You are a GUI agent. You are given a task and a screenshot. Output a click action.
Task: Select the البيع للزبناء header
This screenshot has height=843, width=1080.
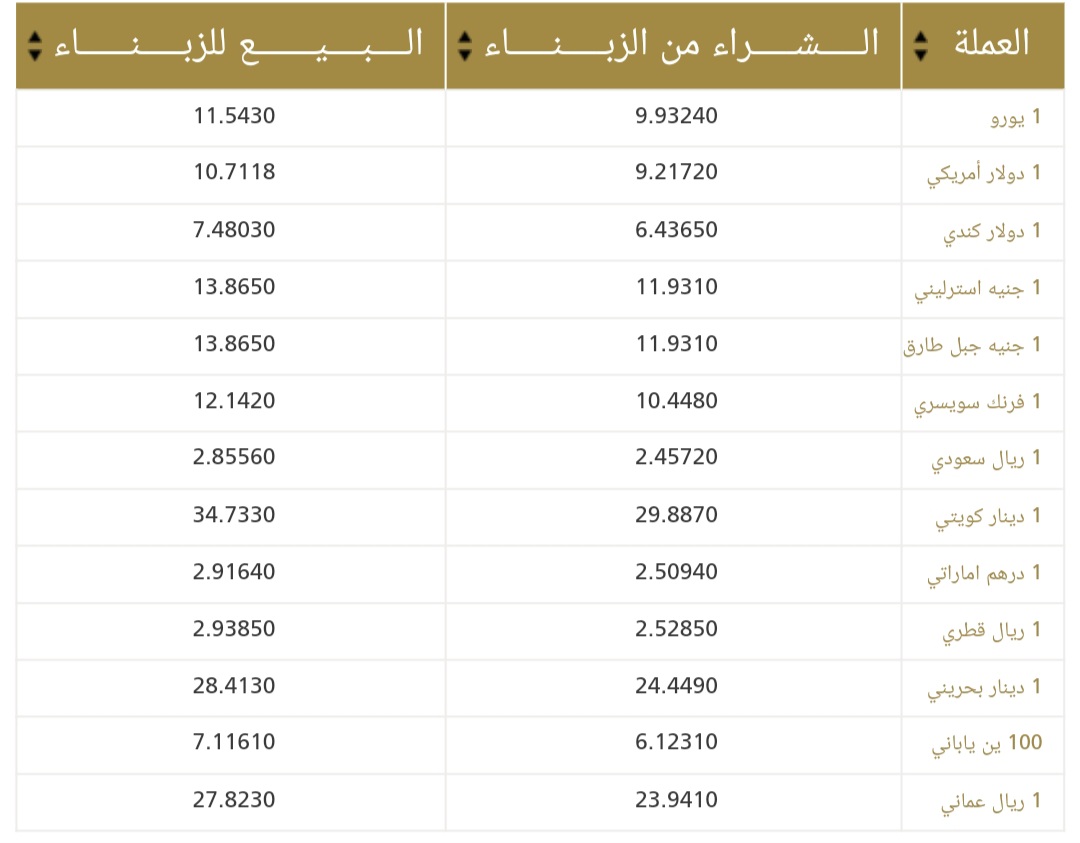tap(231, 46)
